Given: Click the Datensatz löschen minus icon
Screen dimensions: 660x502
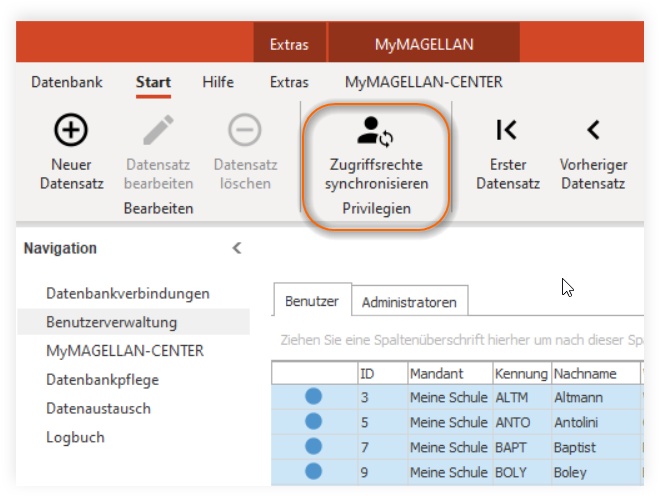Looking at the screenshot, I should [x=245, y=130].
